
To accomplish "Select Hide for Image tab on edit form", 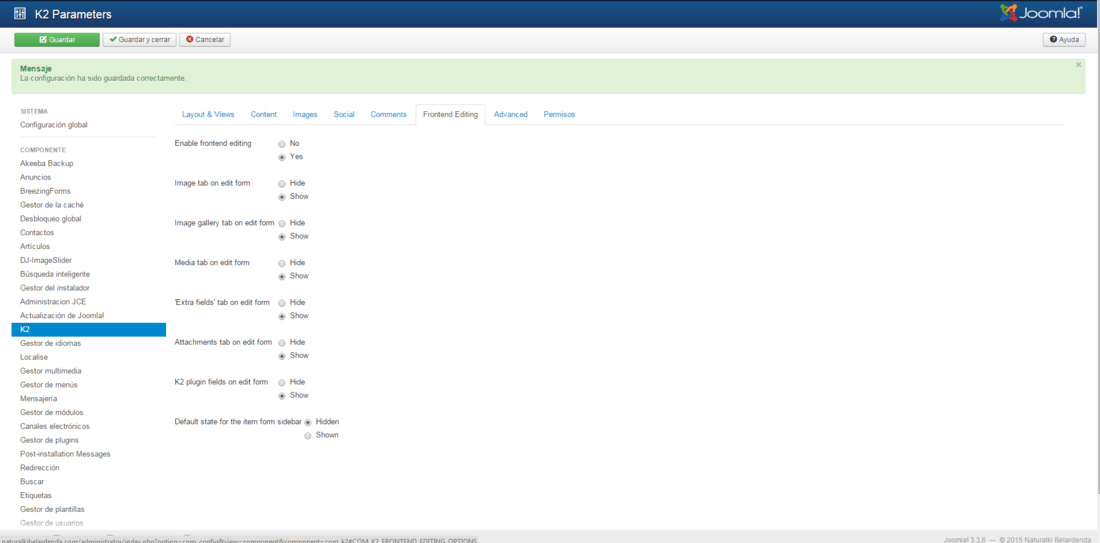I will coord(282,183).
